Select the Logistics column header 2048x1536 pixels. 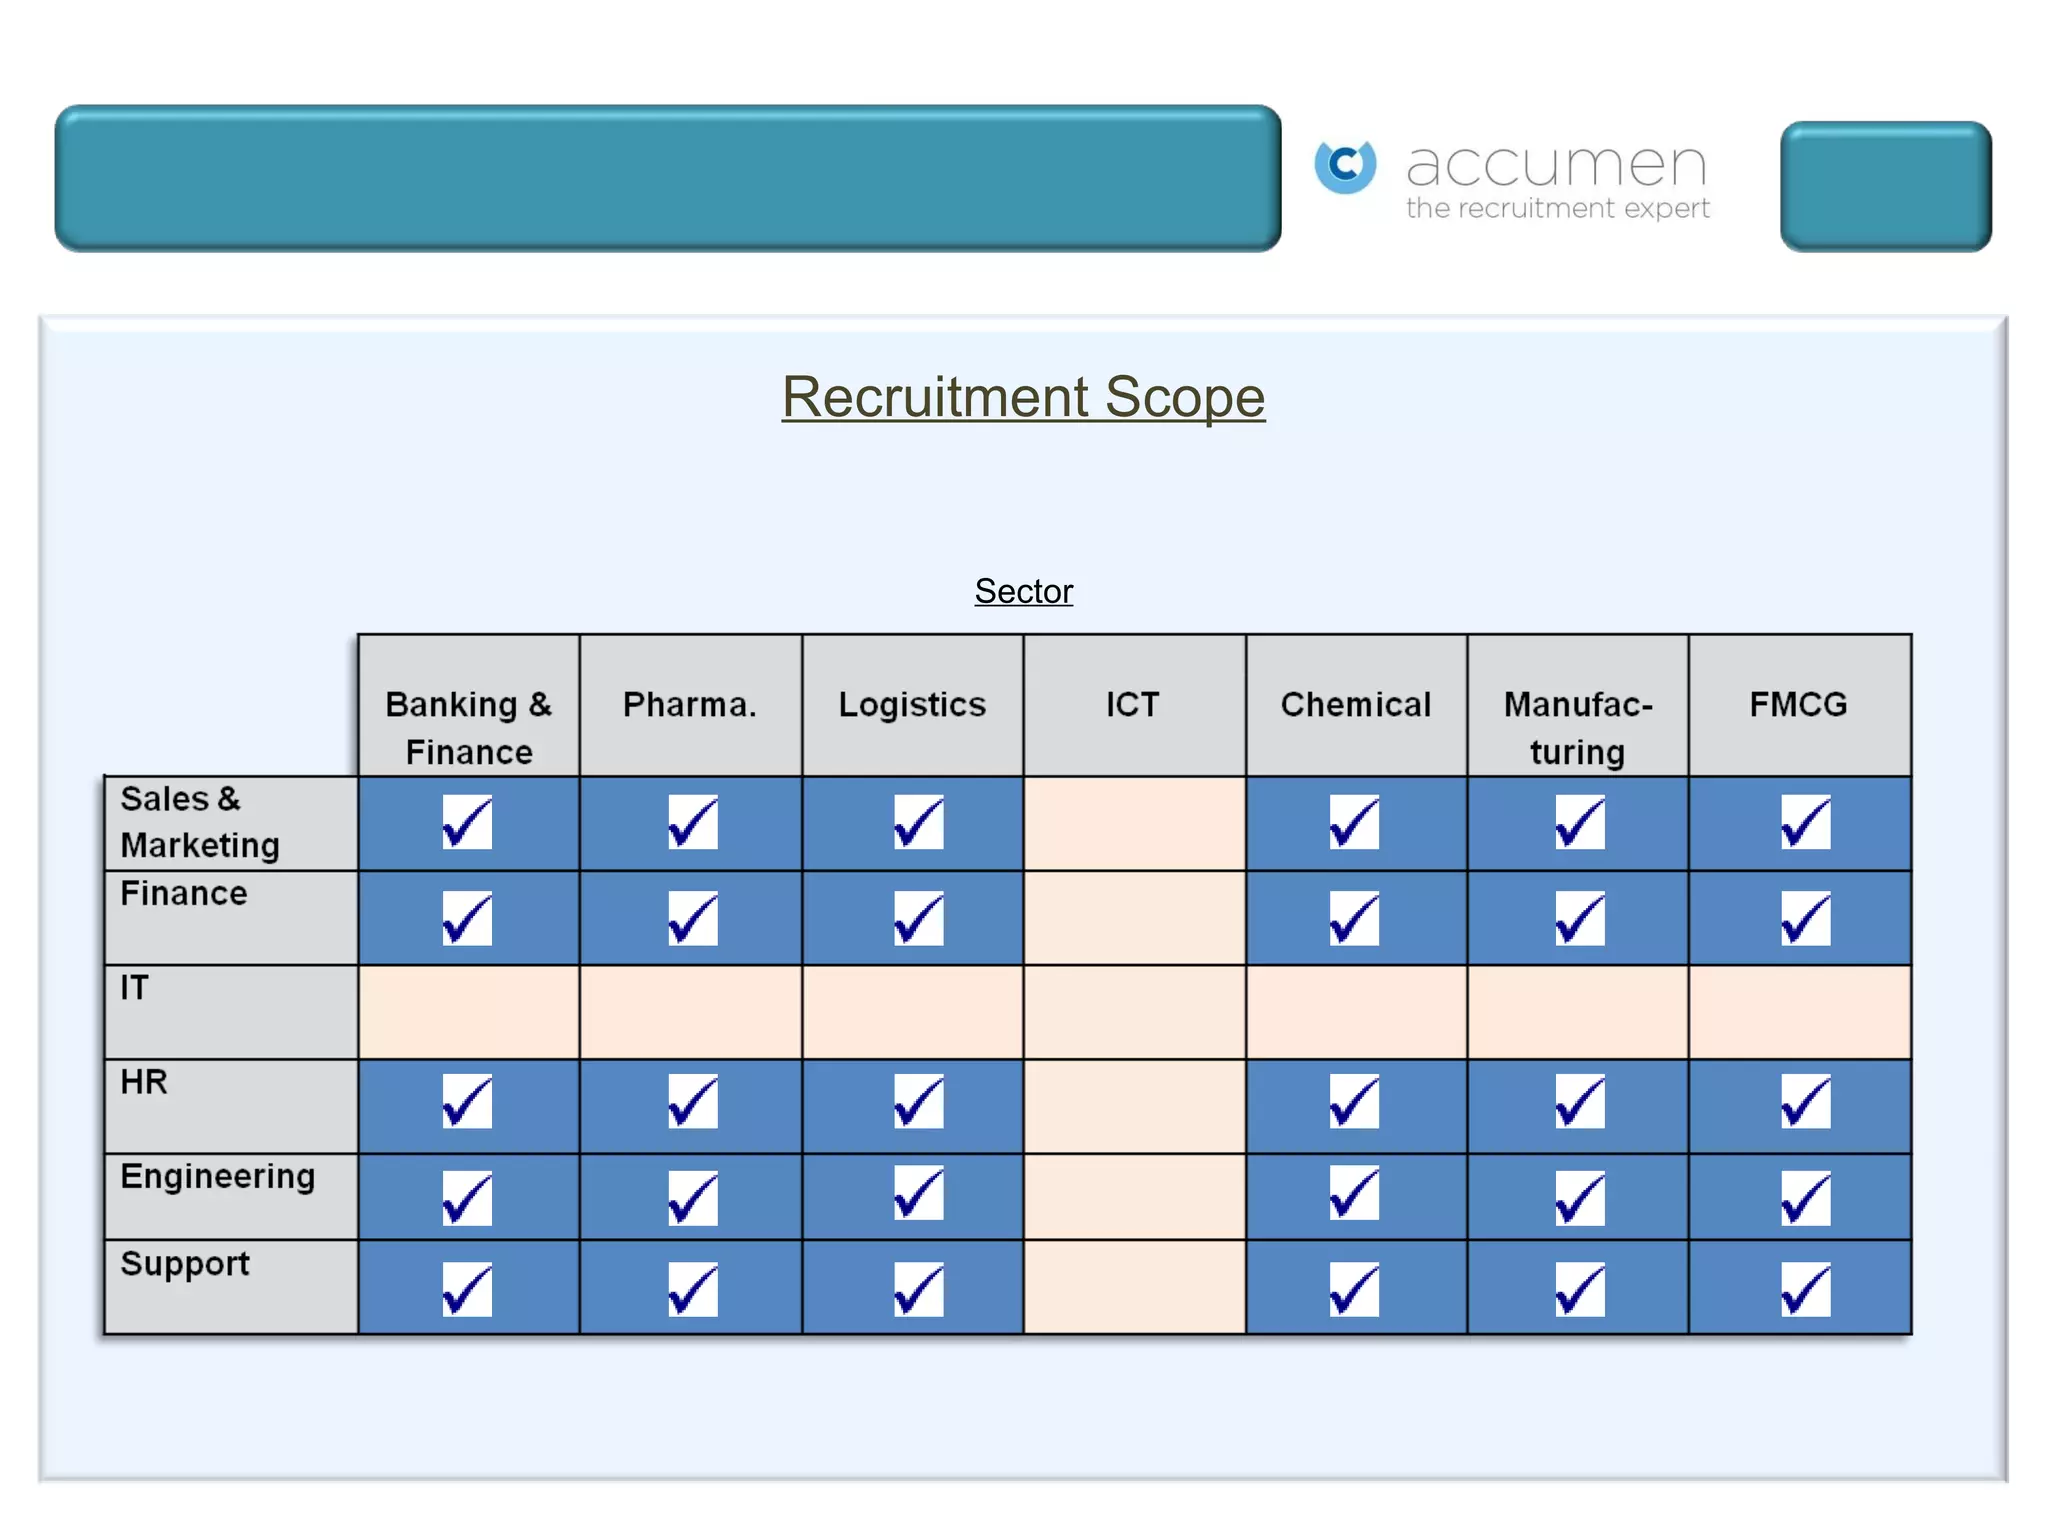(x=913, y=706)
